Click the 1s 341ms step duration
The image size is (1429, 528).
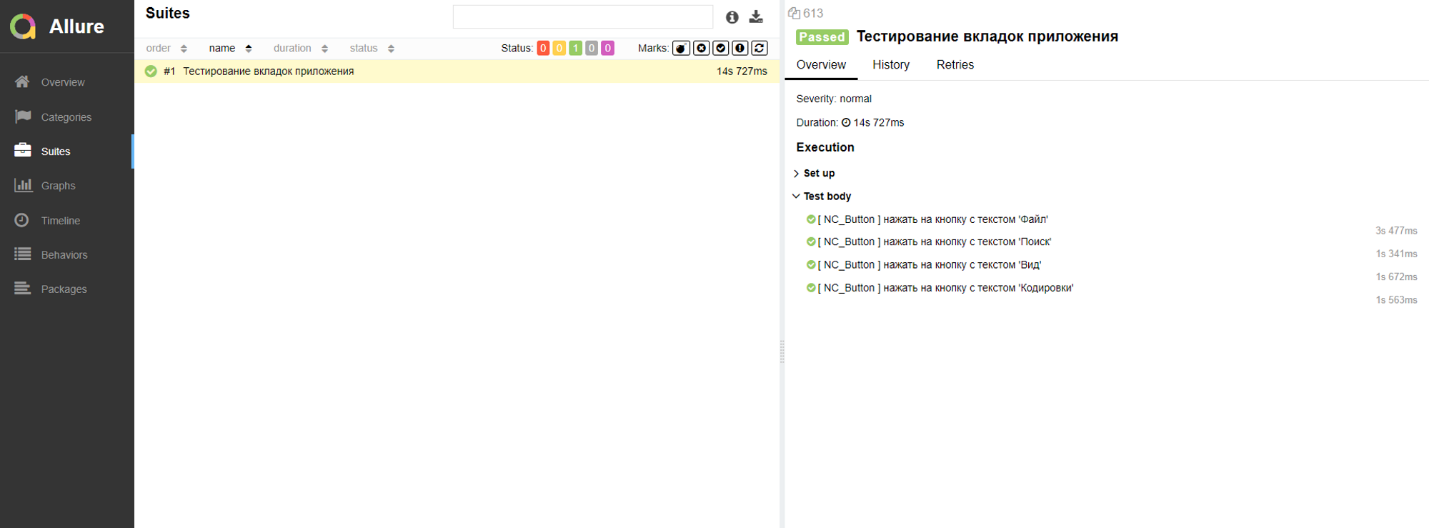point(1396,254)
